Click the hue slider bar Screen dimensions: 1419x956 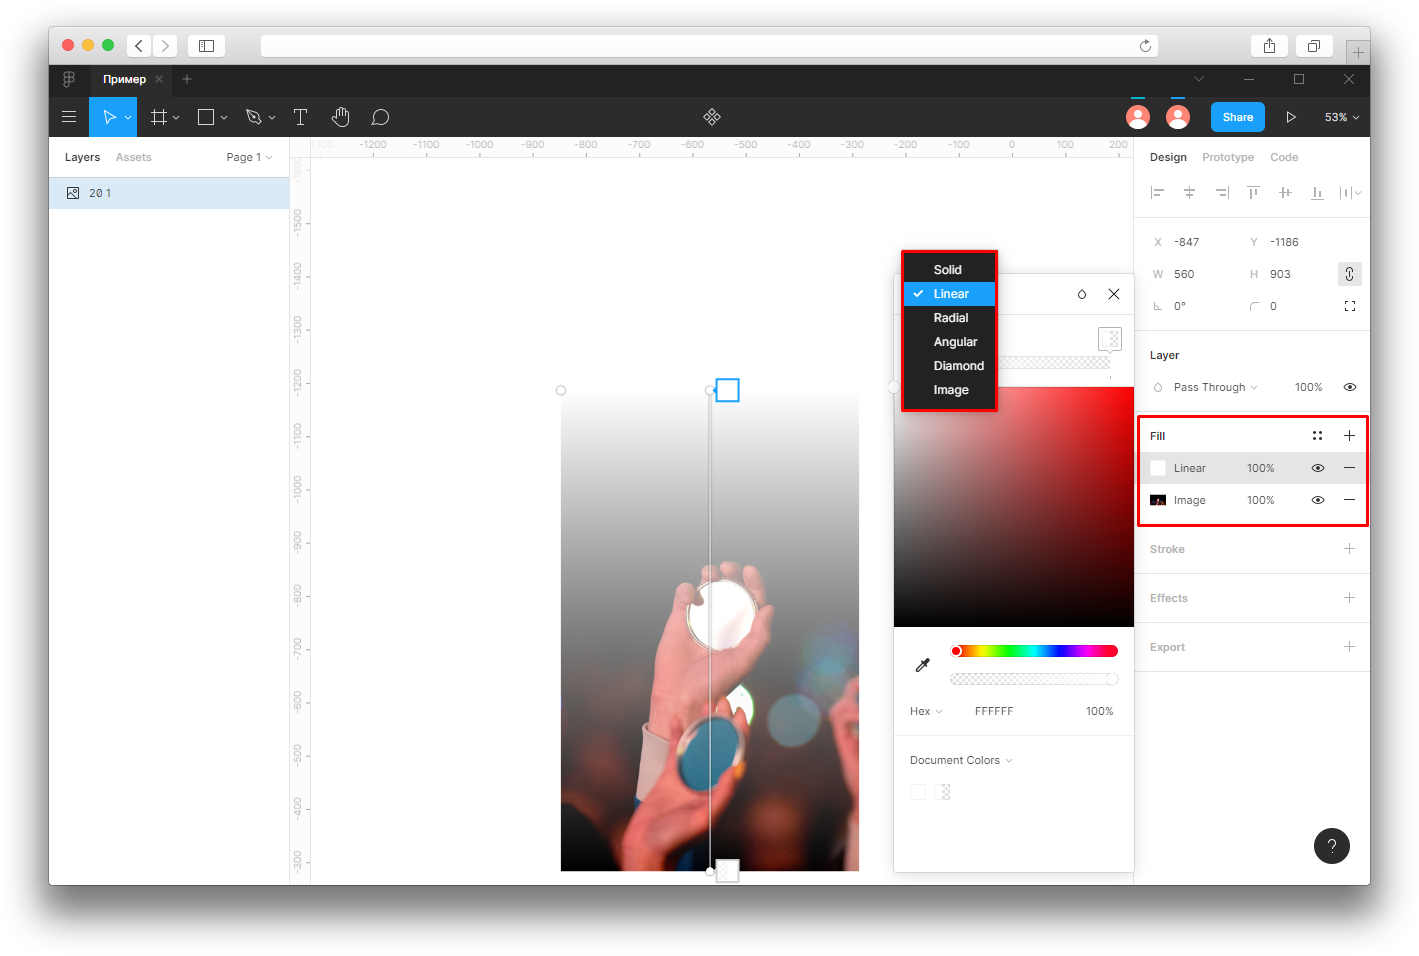tap(1034, 651)
